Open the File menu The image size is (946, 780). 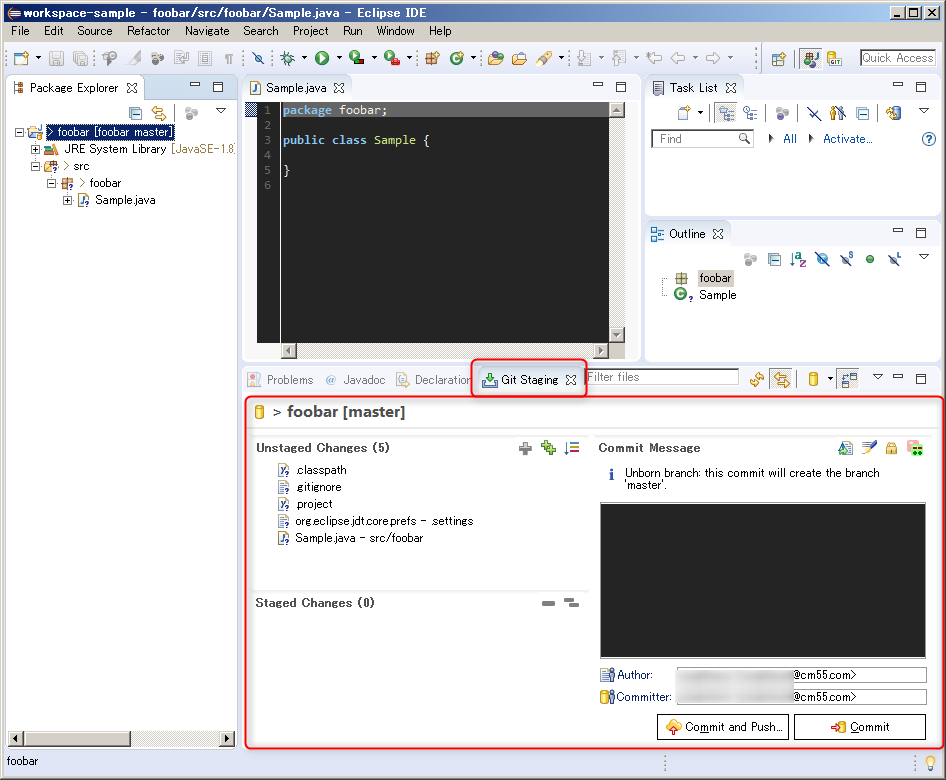click(21, 31)
